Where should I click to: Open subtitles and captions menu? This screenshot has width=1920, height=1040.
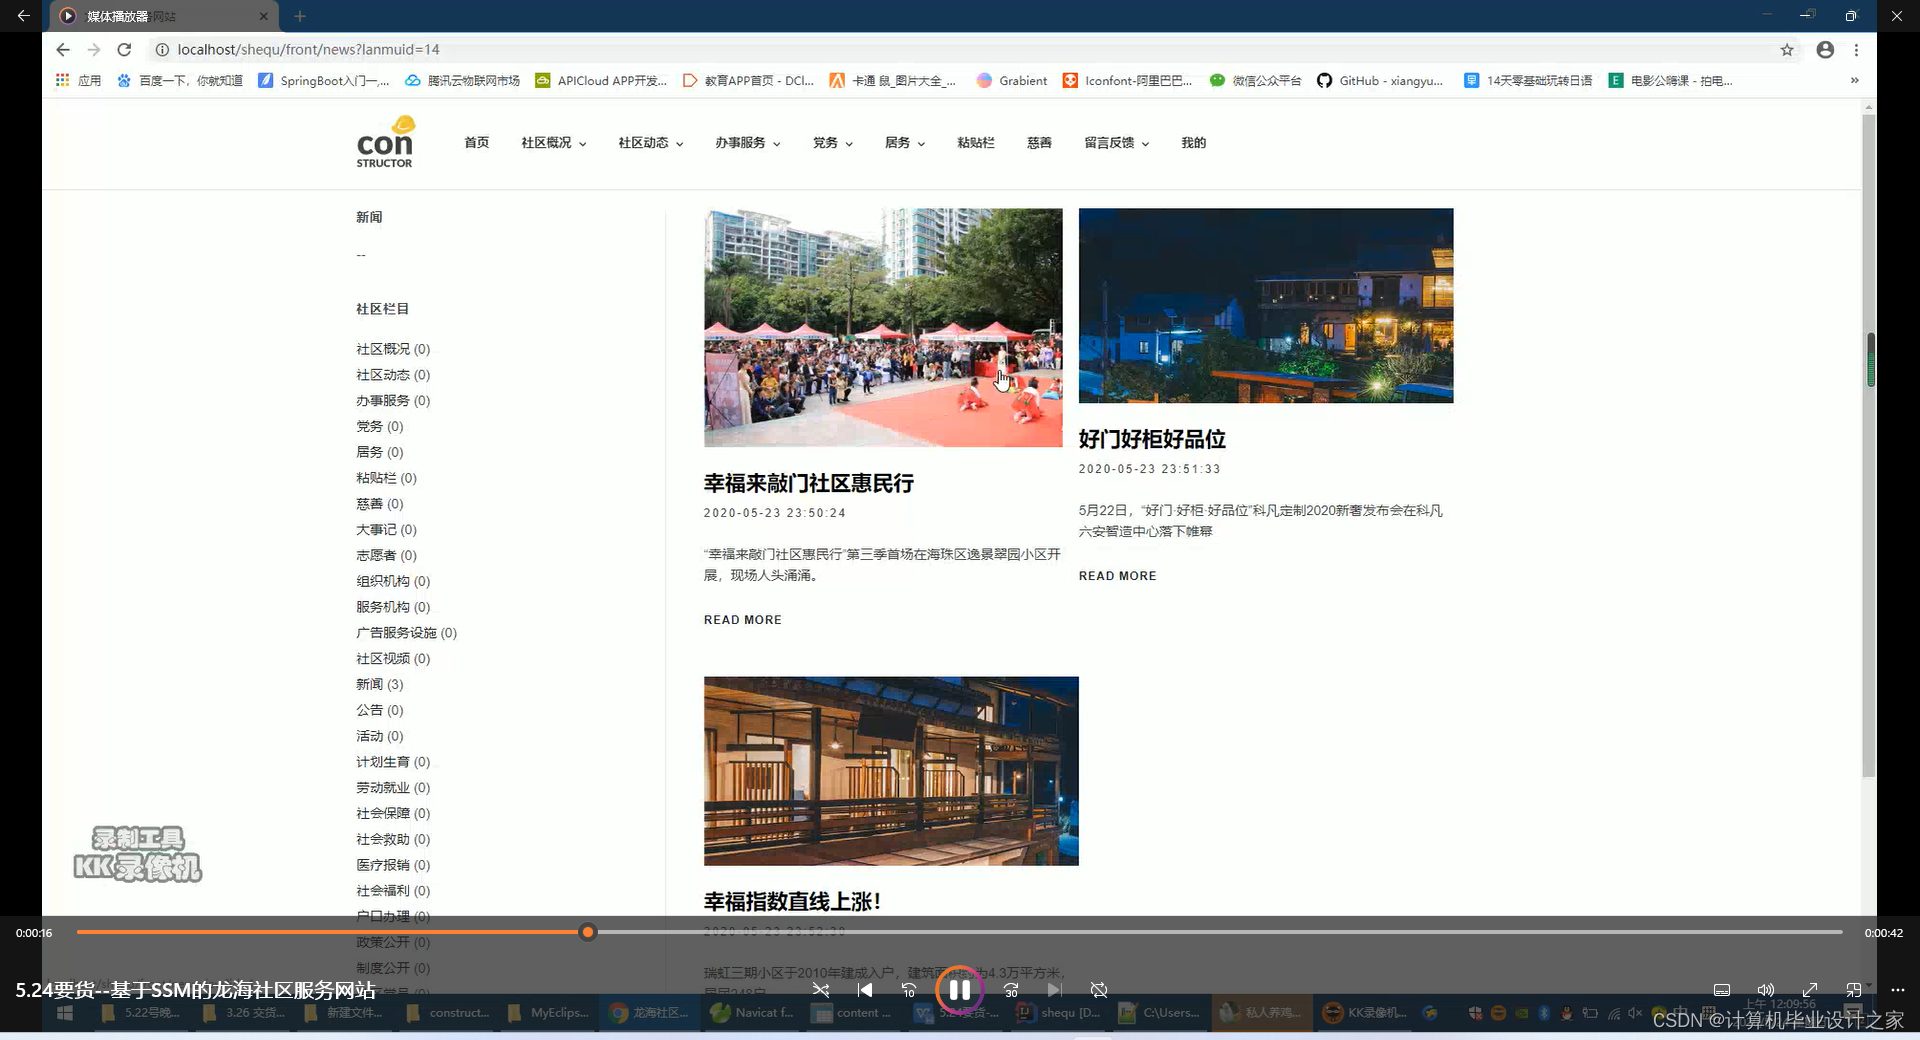point(1722,990)
